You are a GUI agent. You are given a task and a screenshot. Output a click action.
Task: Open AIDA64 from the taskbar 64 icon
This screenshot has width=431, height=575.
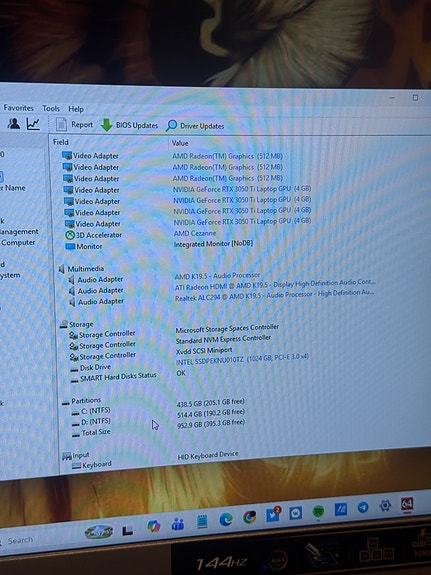(x=407, y=504)
